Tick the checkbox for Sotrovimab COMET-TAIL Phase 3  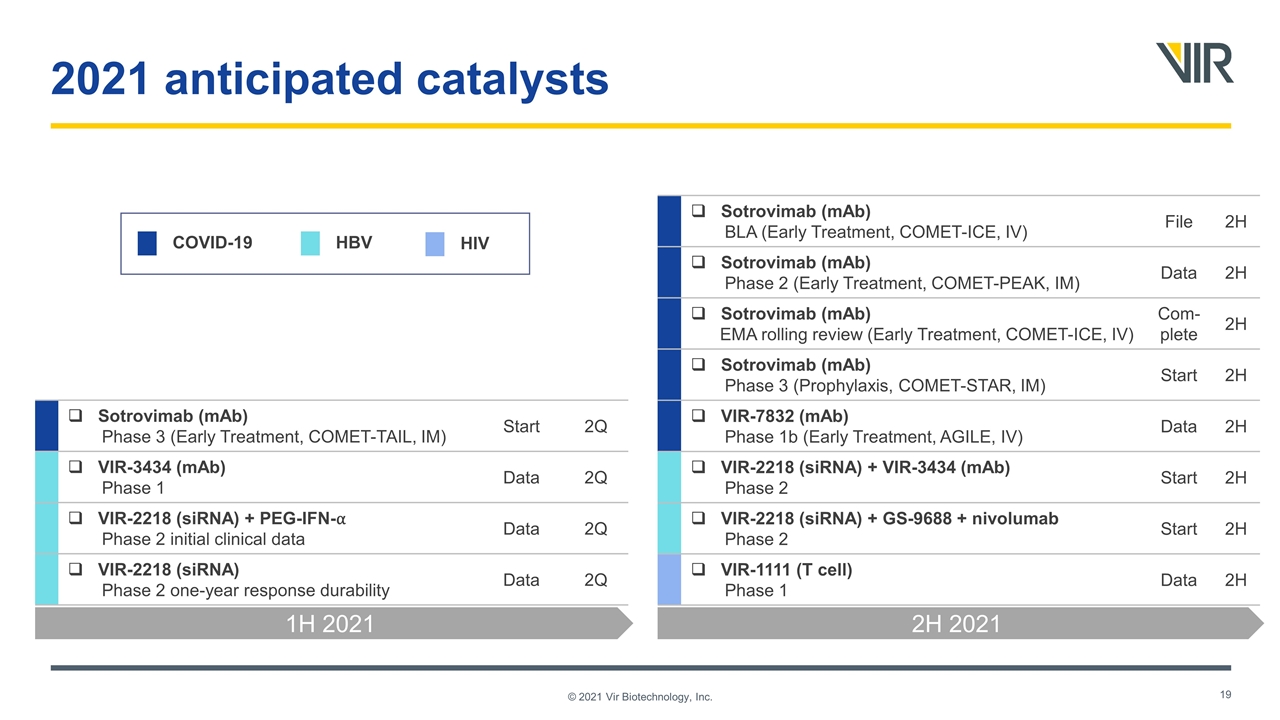pos(76,416)
